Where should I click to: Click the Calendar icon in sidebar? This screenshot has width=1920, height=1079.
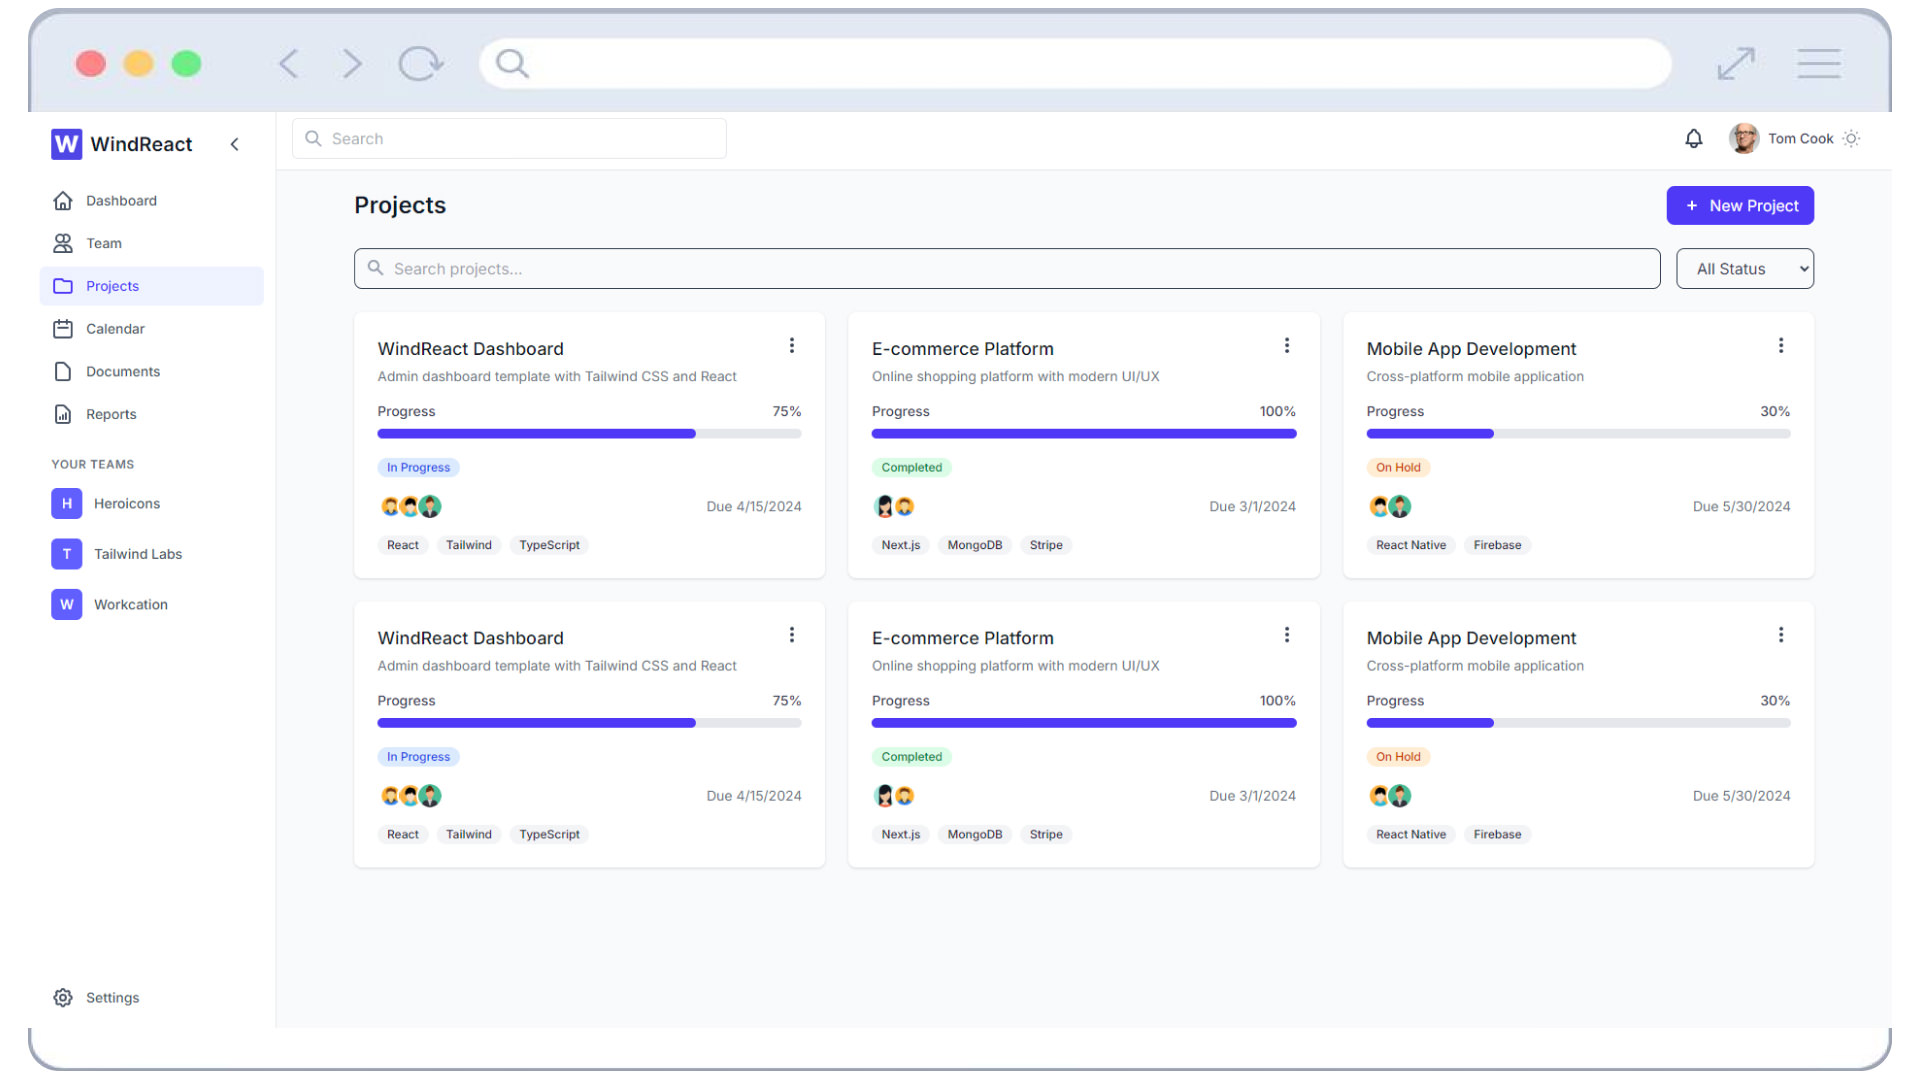[63, 329]
